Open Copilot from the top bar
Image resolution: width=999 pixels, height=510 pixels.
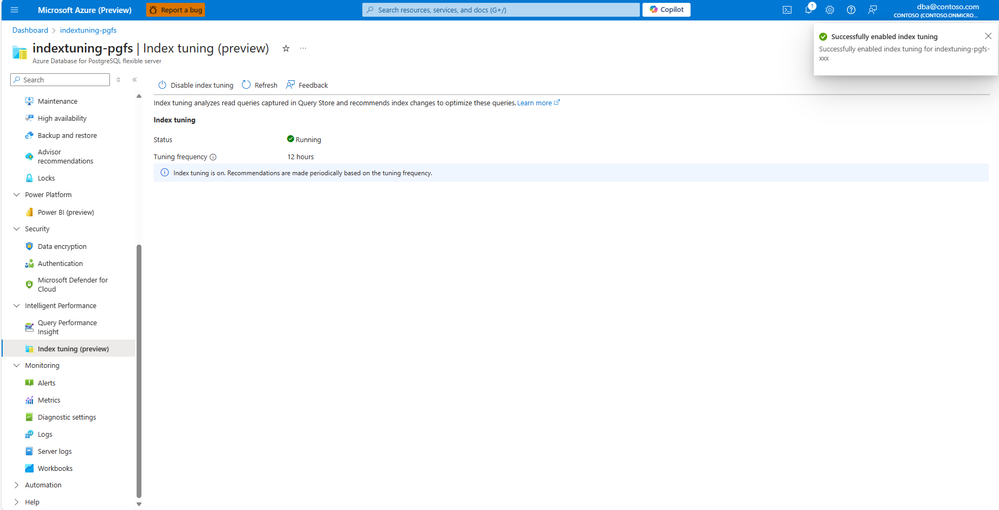[666, 10]
